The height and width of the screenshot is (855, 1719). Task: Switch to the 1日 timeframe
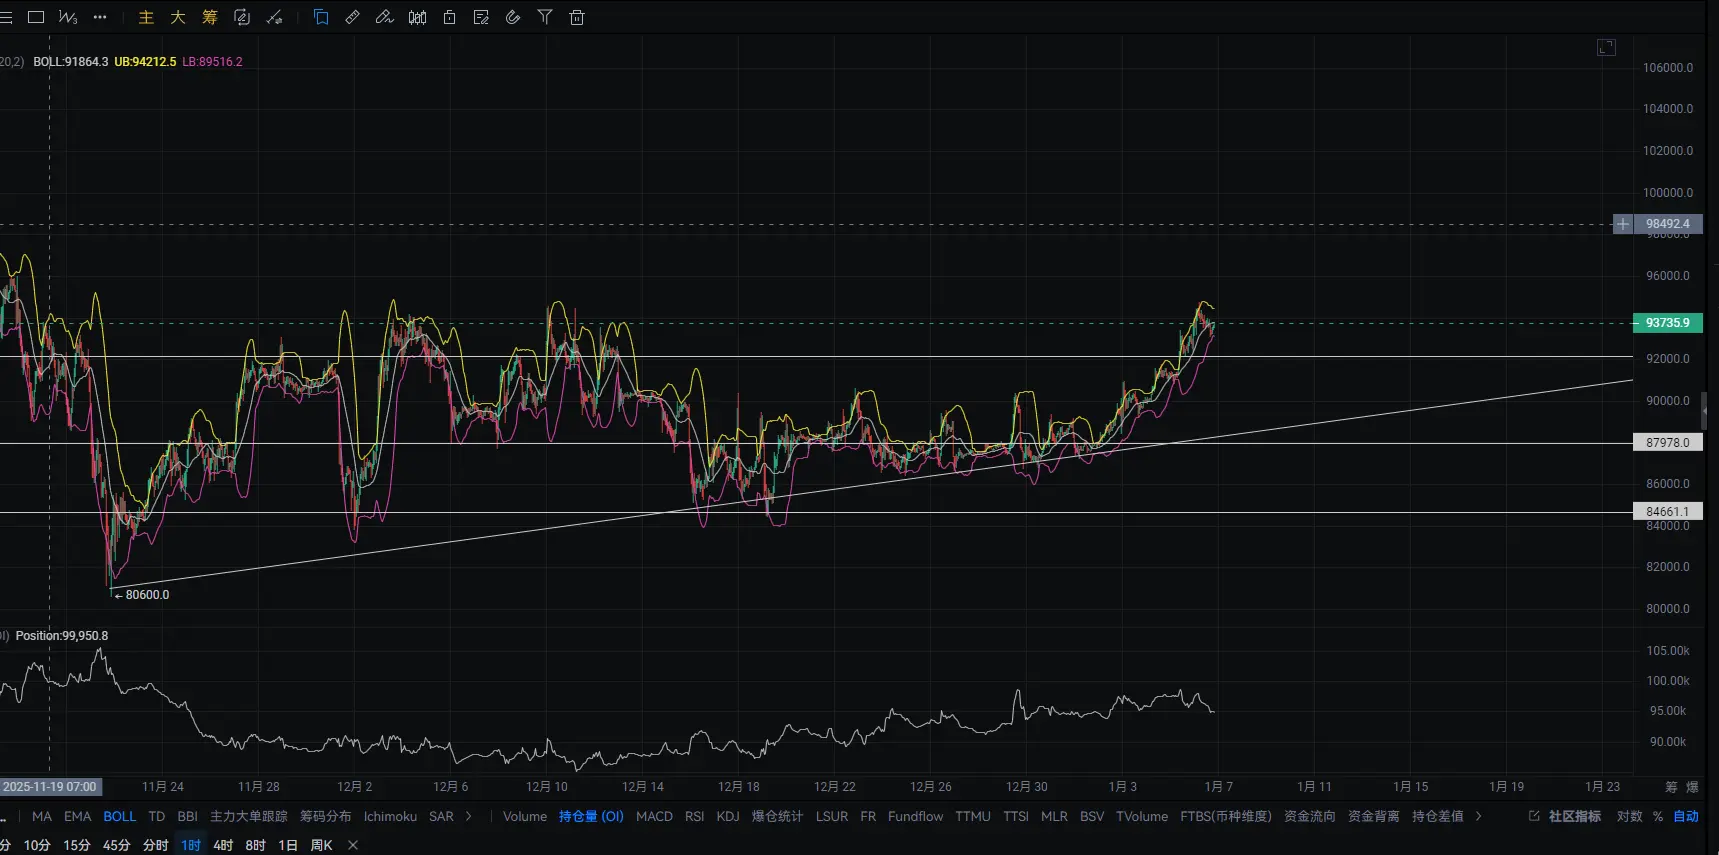coord(287,845)
